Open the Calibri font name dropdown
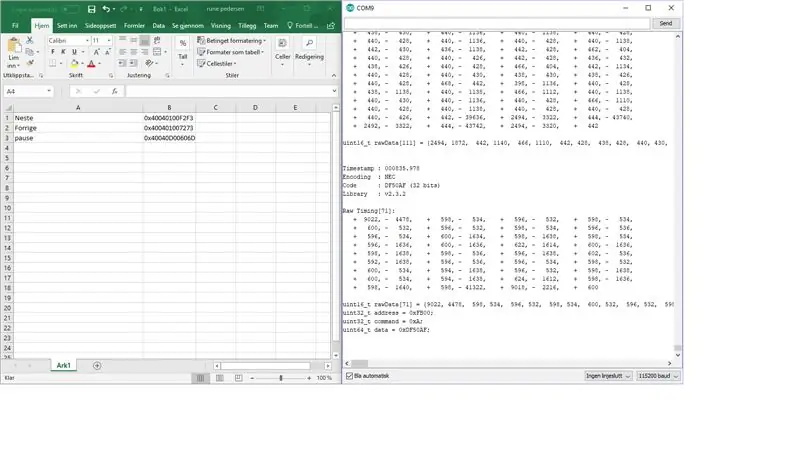This screenshot has width=800, height=465. [x=87, y=40]
